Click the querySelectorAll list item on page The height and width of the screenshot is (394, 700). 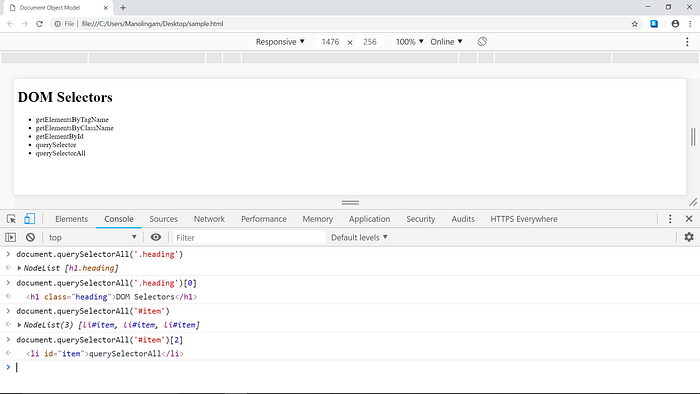tap(60, 153)
